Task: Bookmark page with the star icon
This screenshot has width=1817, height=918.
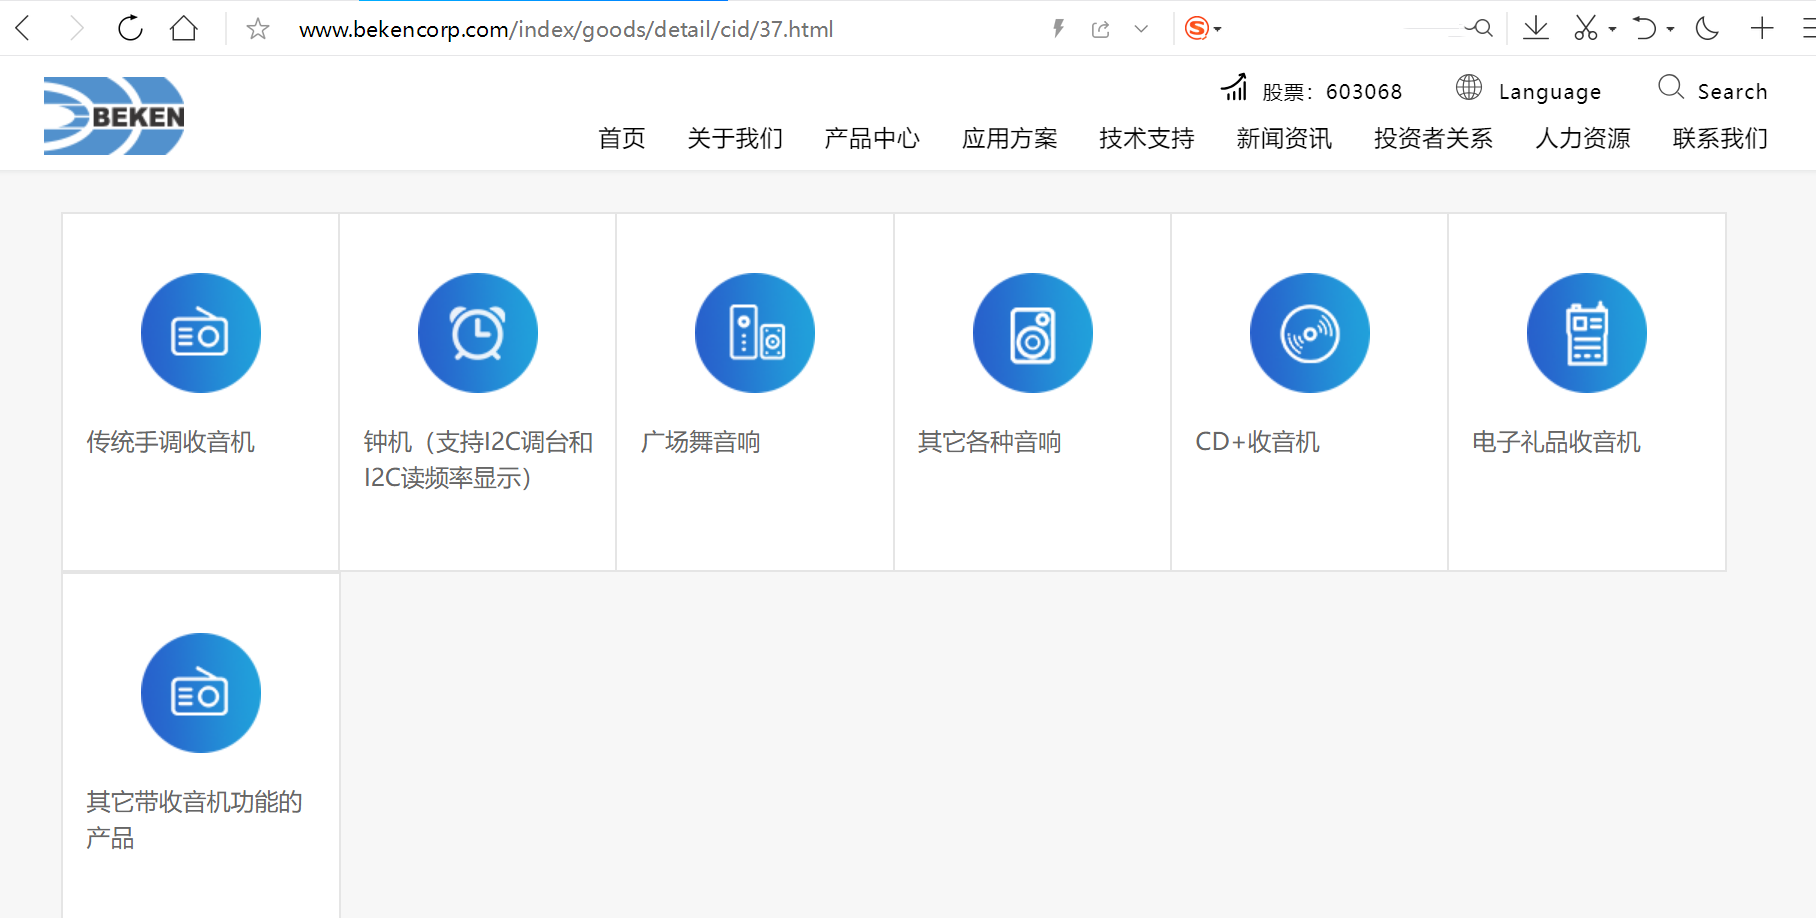Action: (x=257, y=29)
